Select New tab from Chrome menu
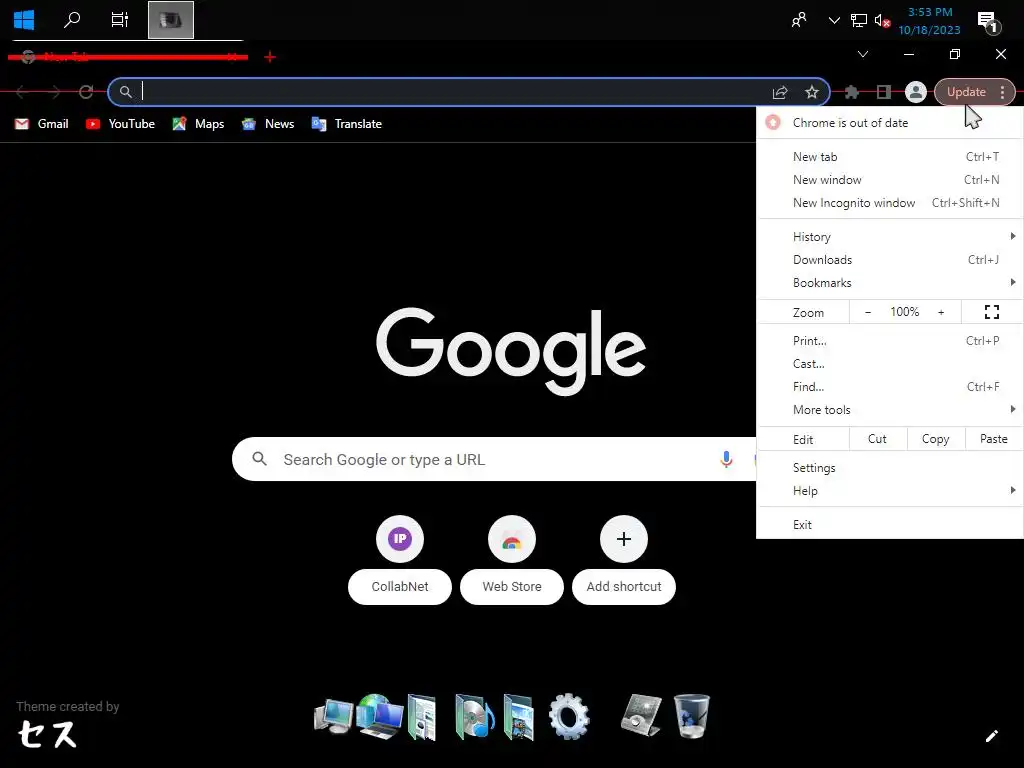 click(889, 157)
